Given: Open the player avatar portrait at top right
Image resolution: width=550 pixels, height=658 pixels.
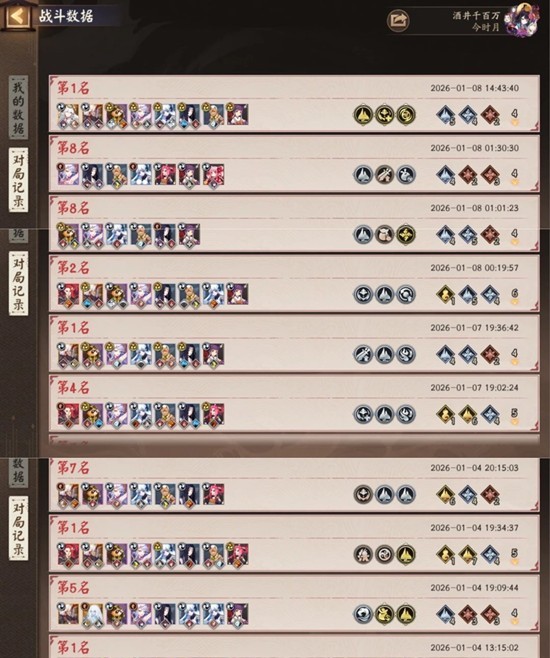Looking at the screenshot, I should (x=522, y=20).
